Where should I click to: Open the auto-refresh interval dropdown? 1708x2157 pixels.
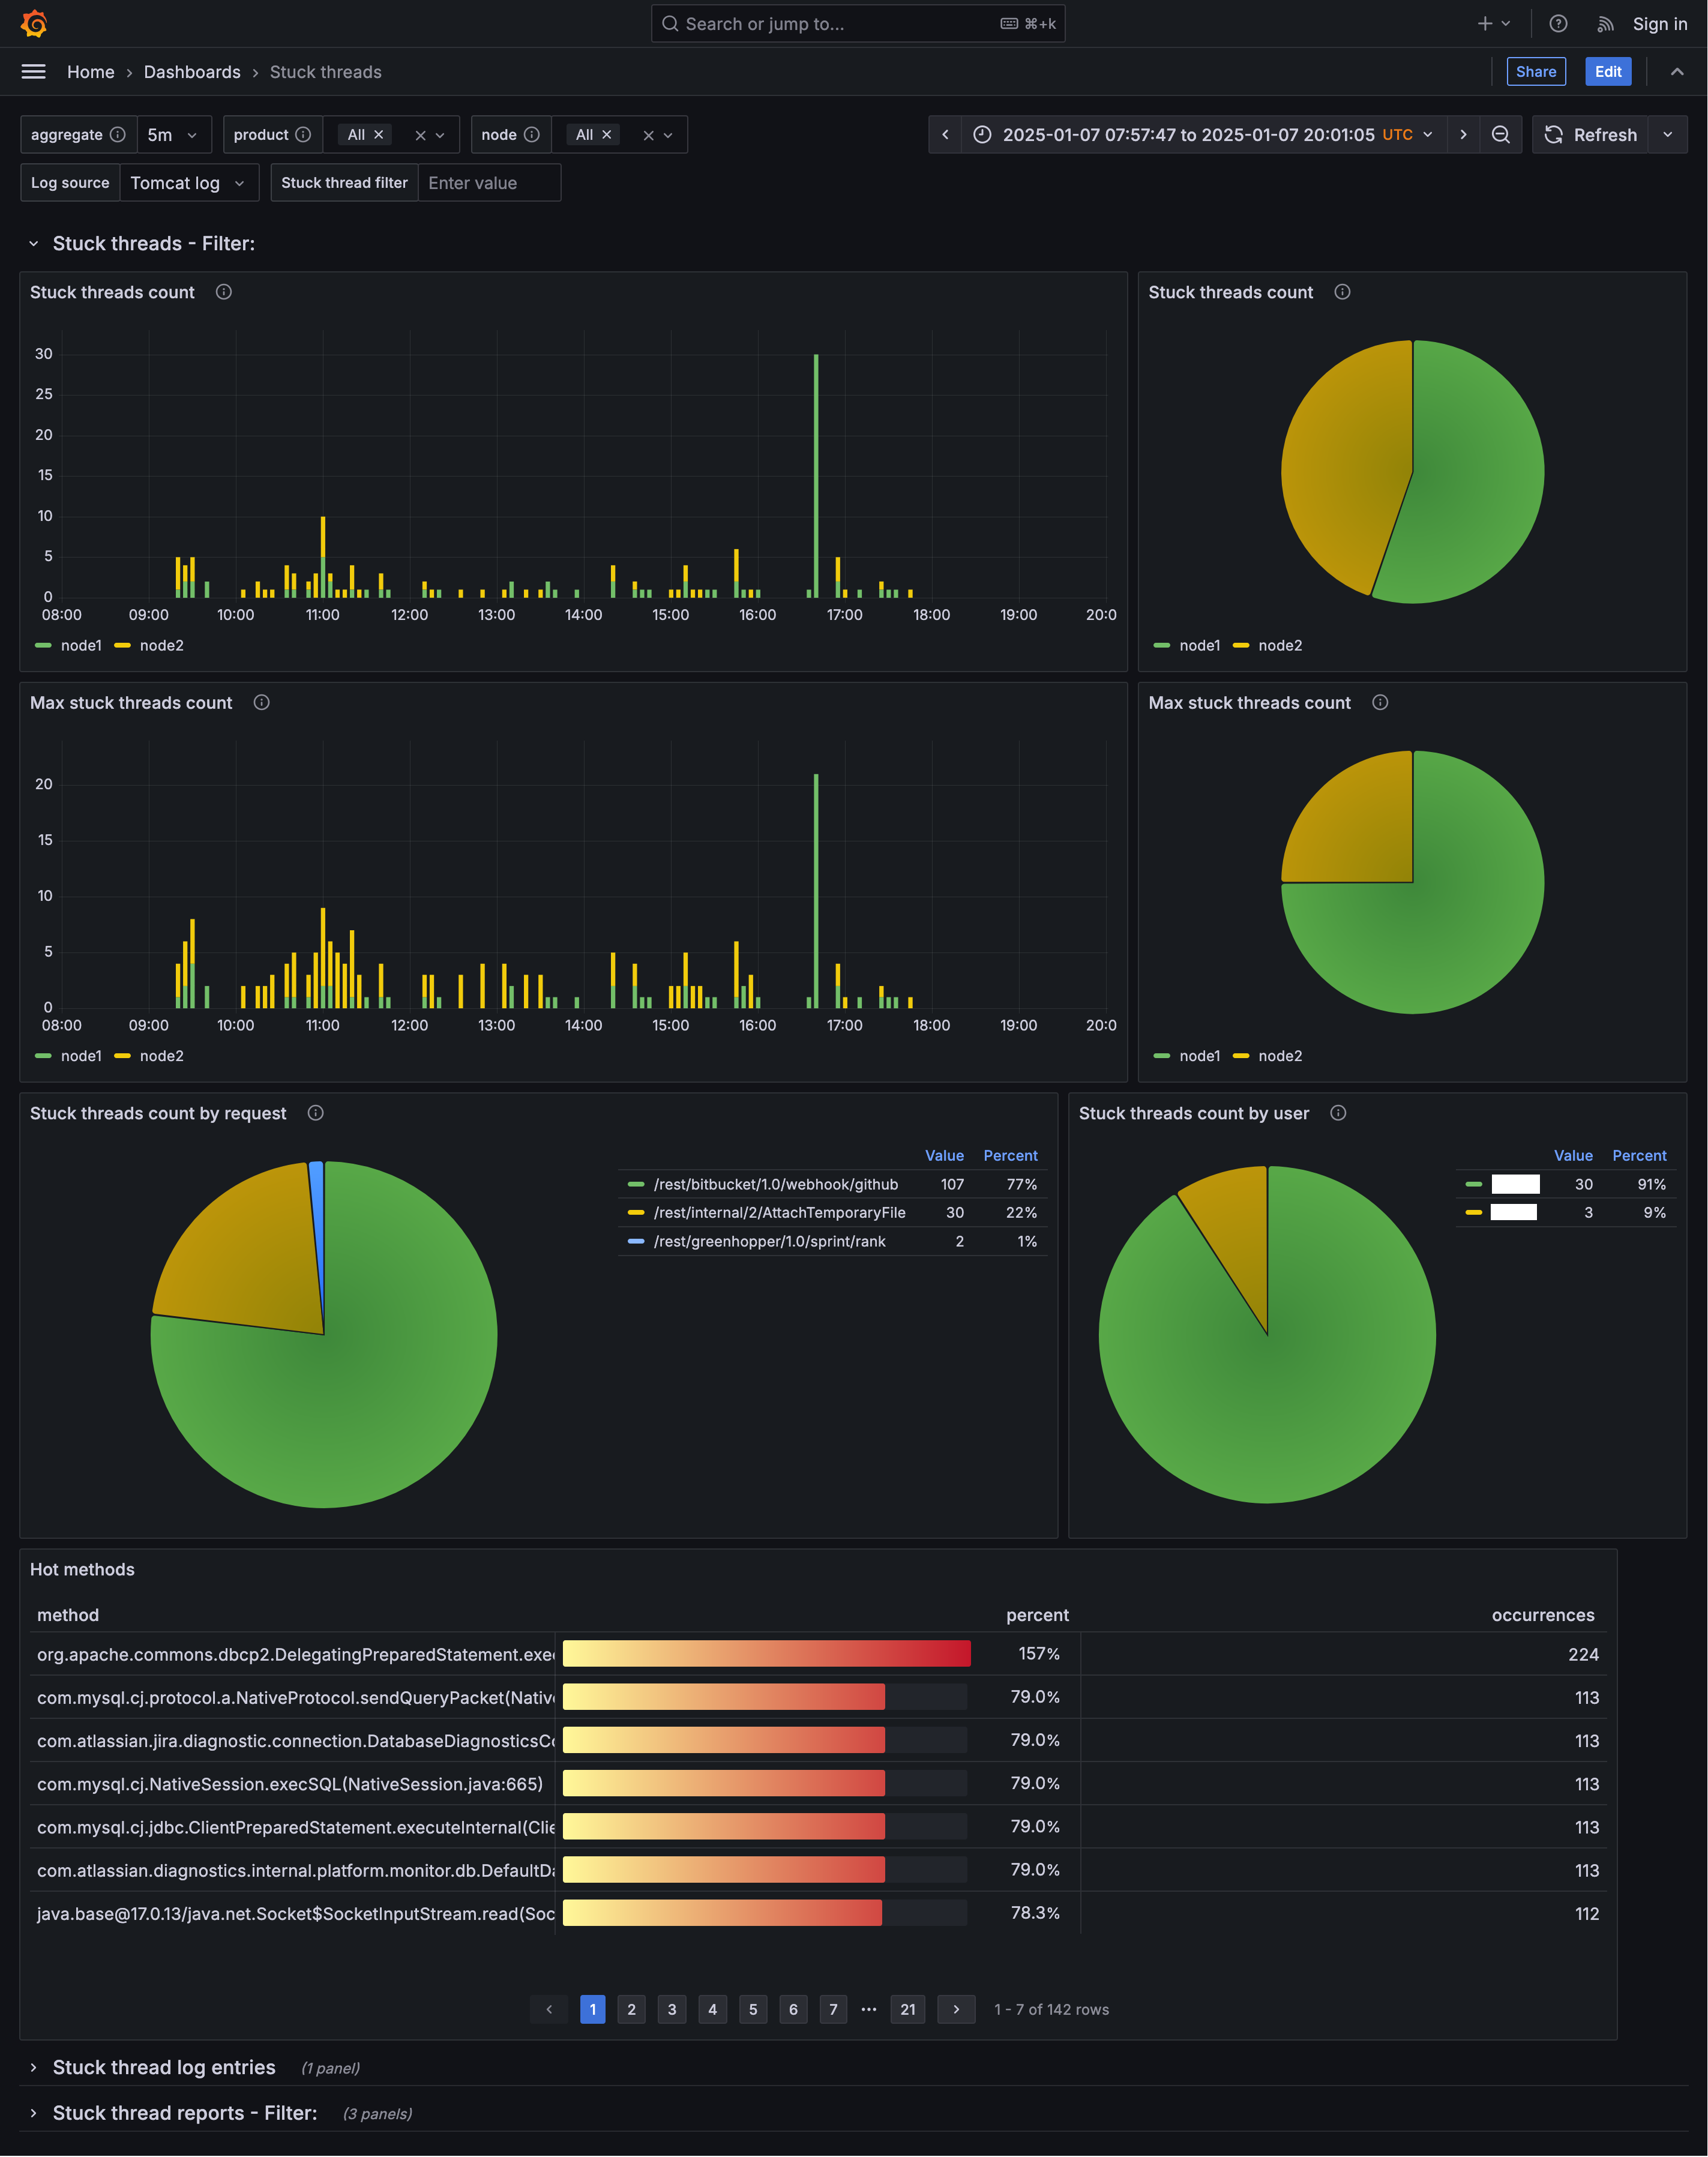[x=1667, y=134]
